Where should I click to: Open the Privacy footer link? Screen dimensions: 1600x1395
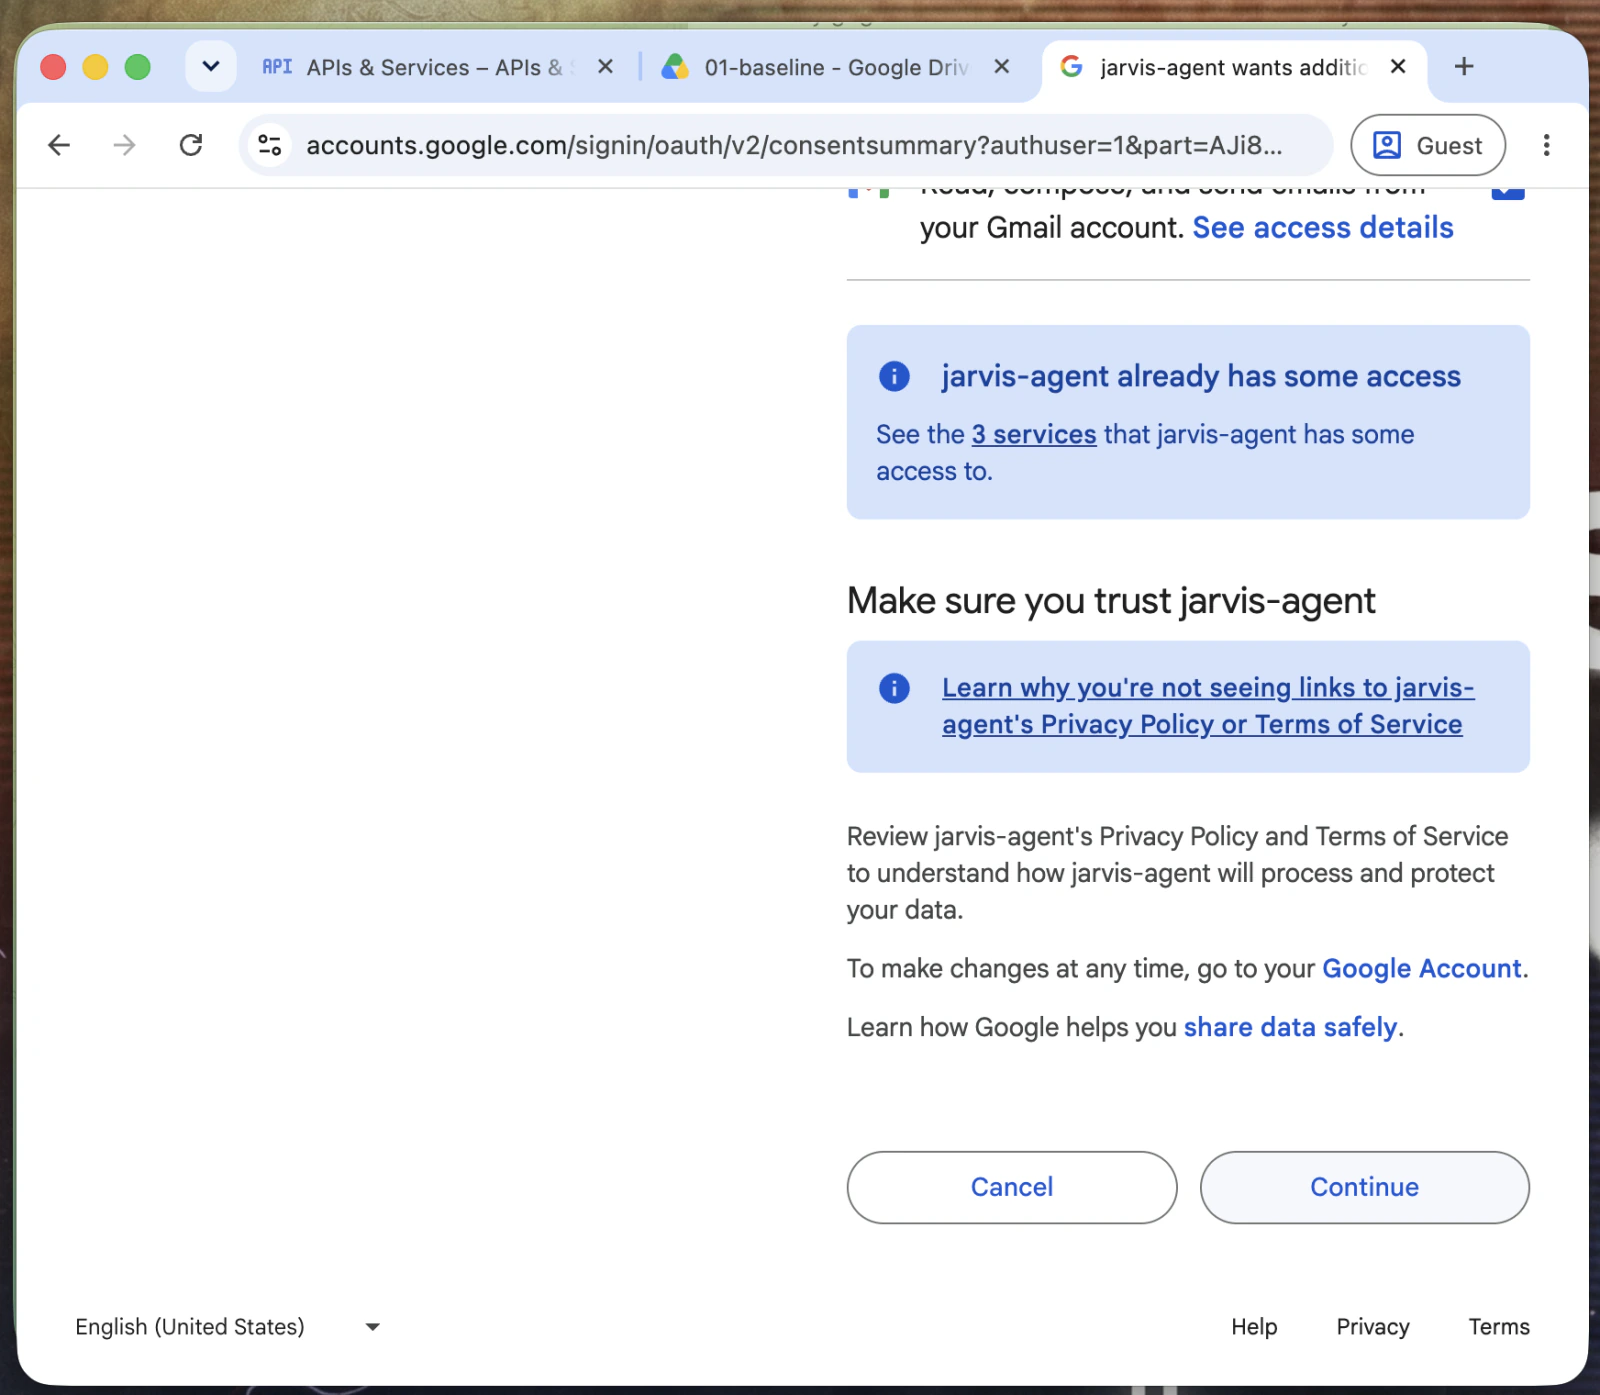(1373, 1327)
